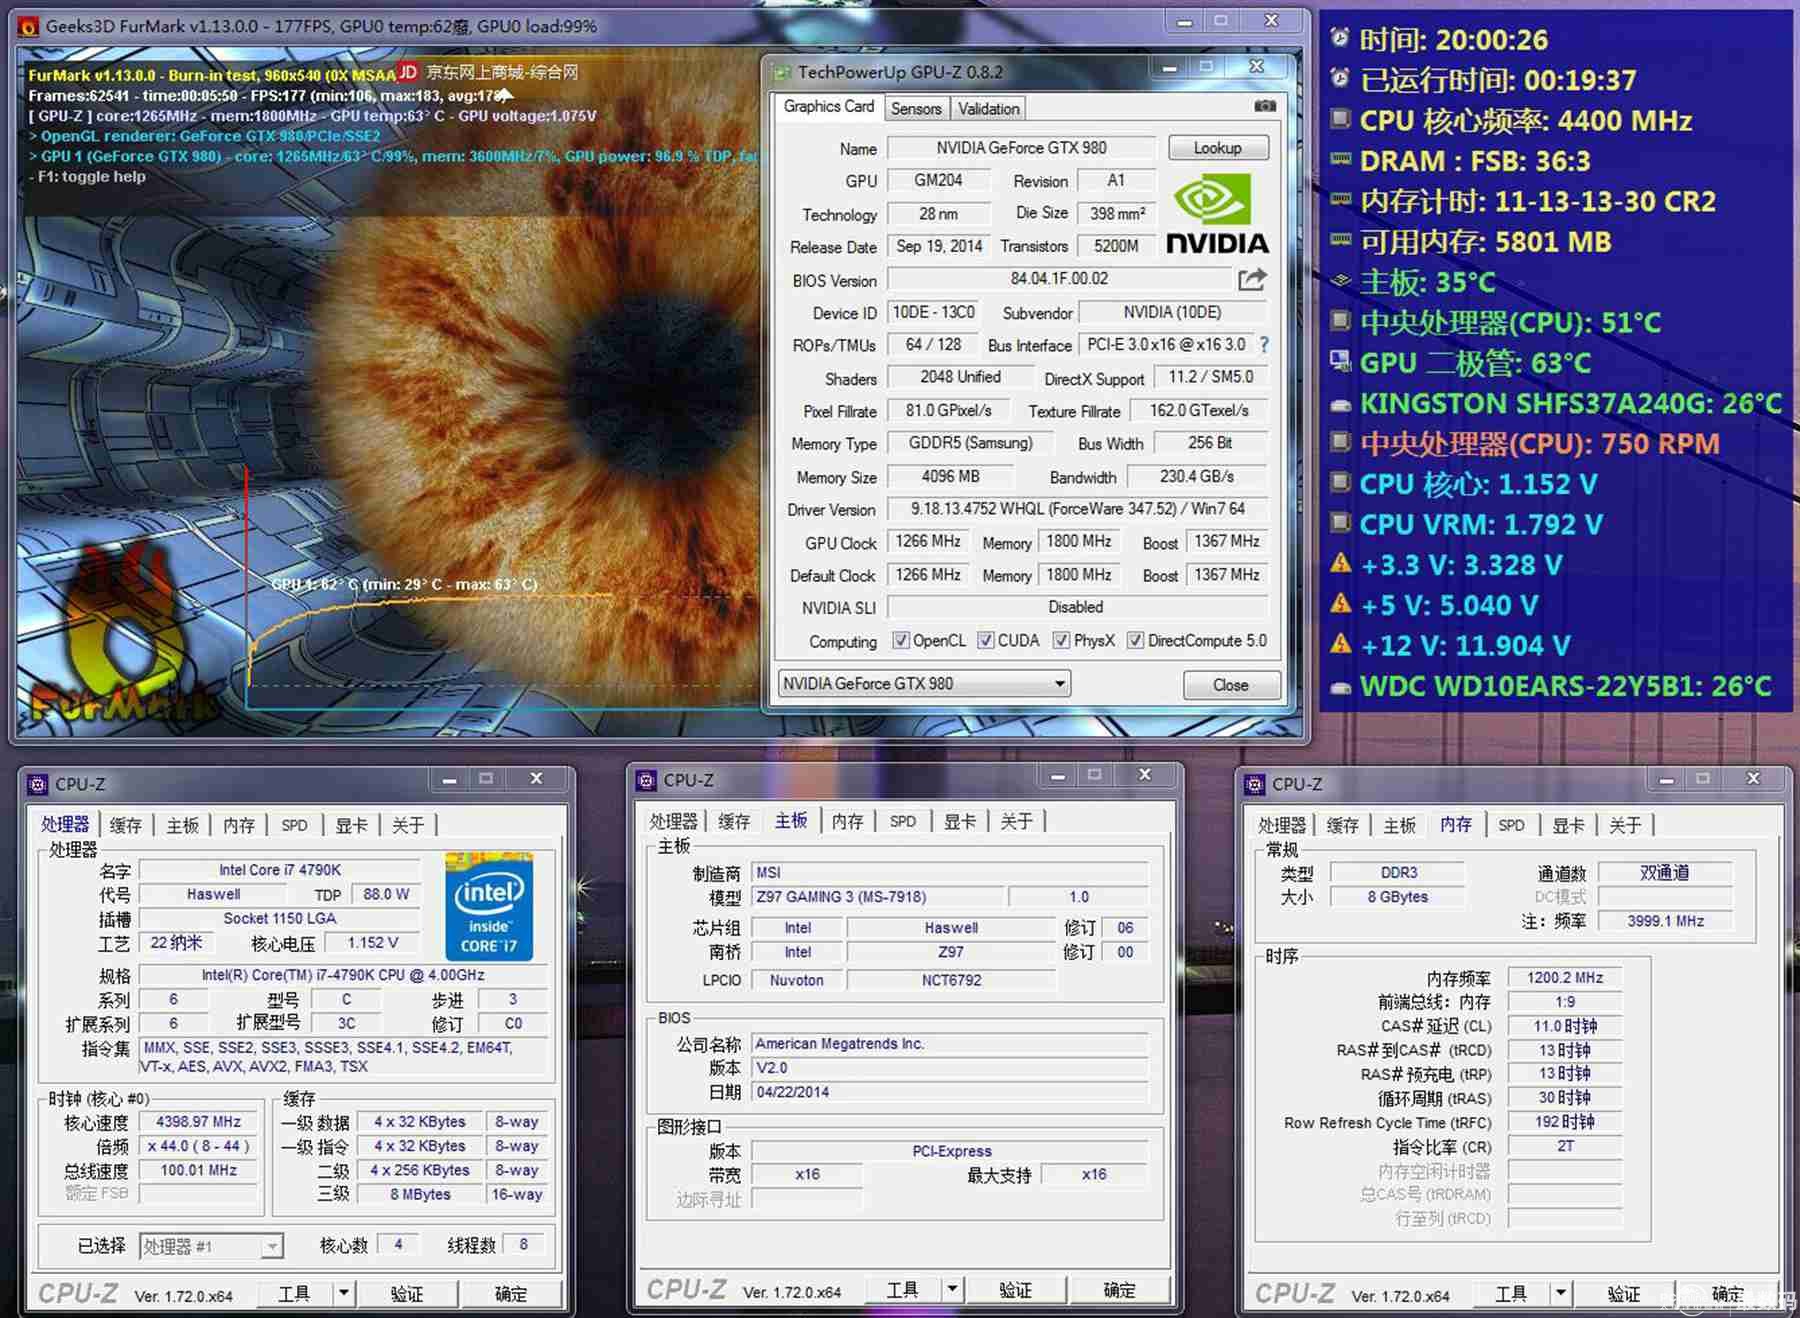
Task: Open 处理器 tab in right CPU-Z window
Action: [x=1282, y=825]
